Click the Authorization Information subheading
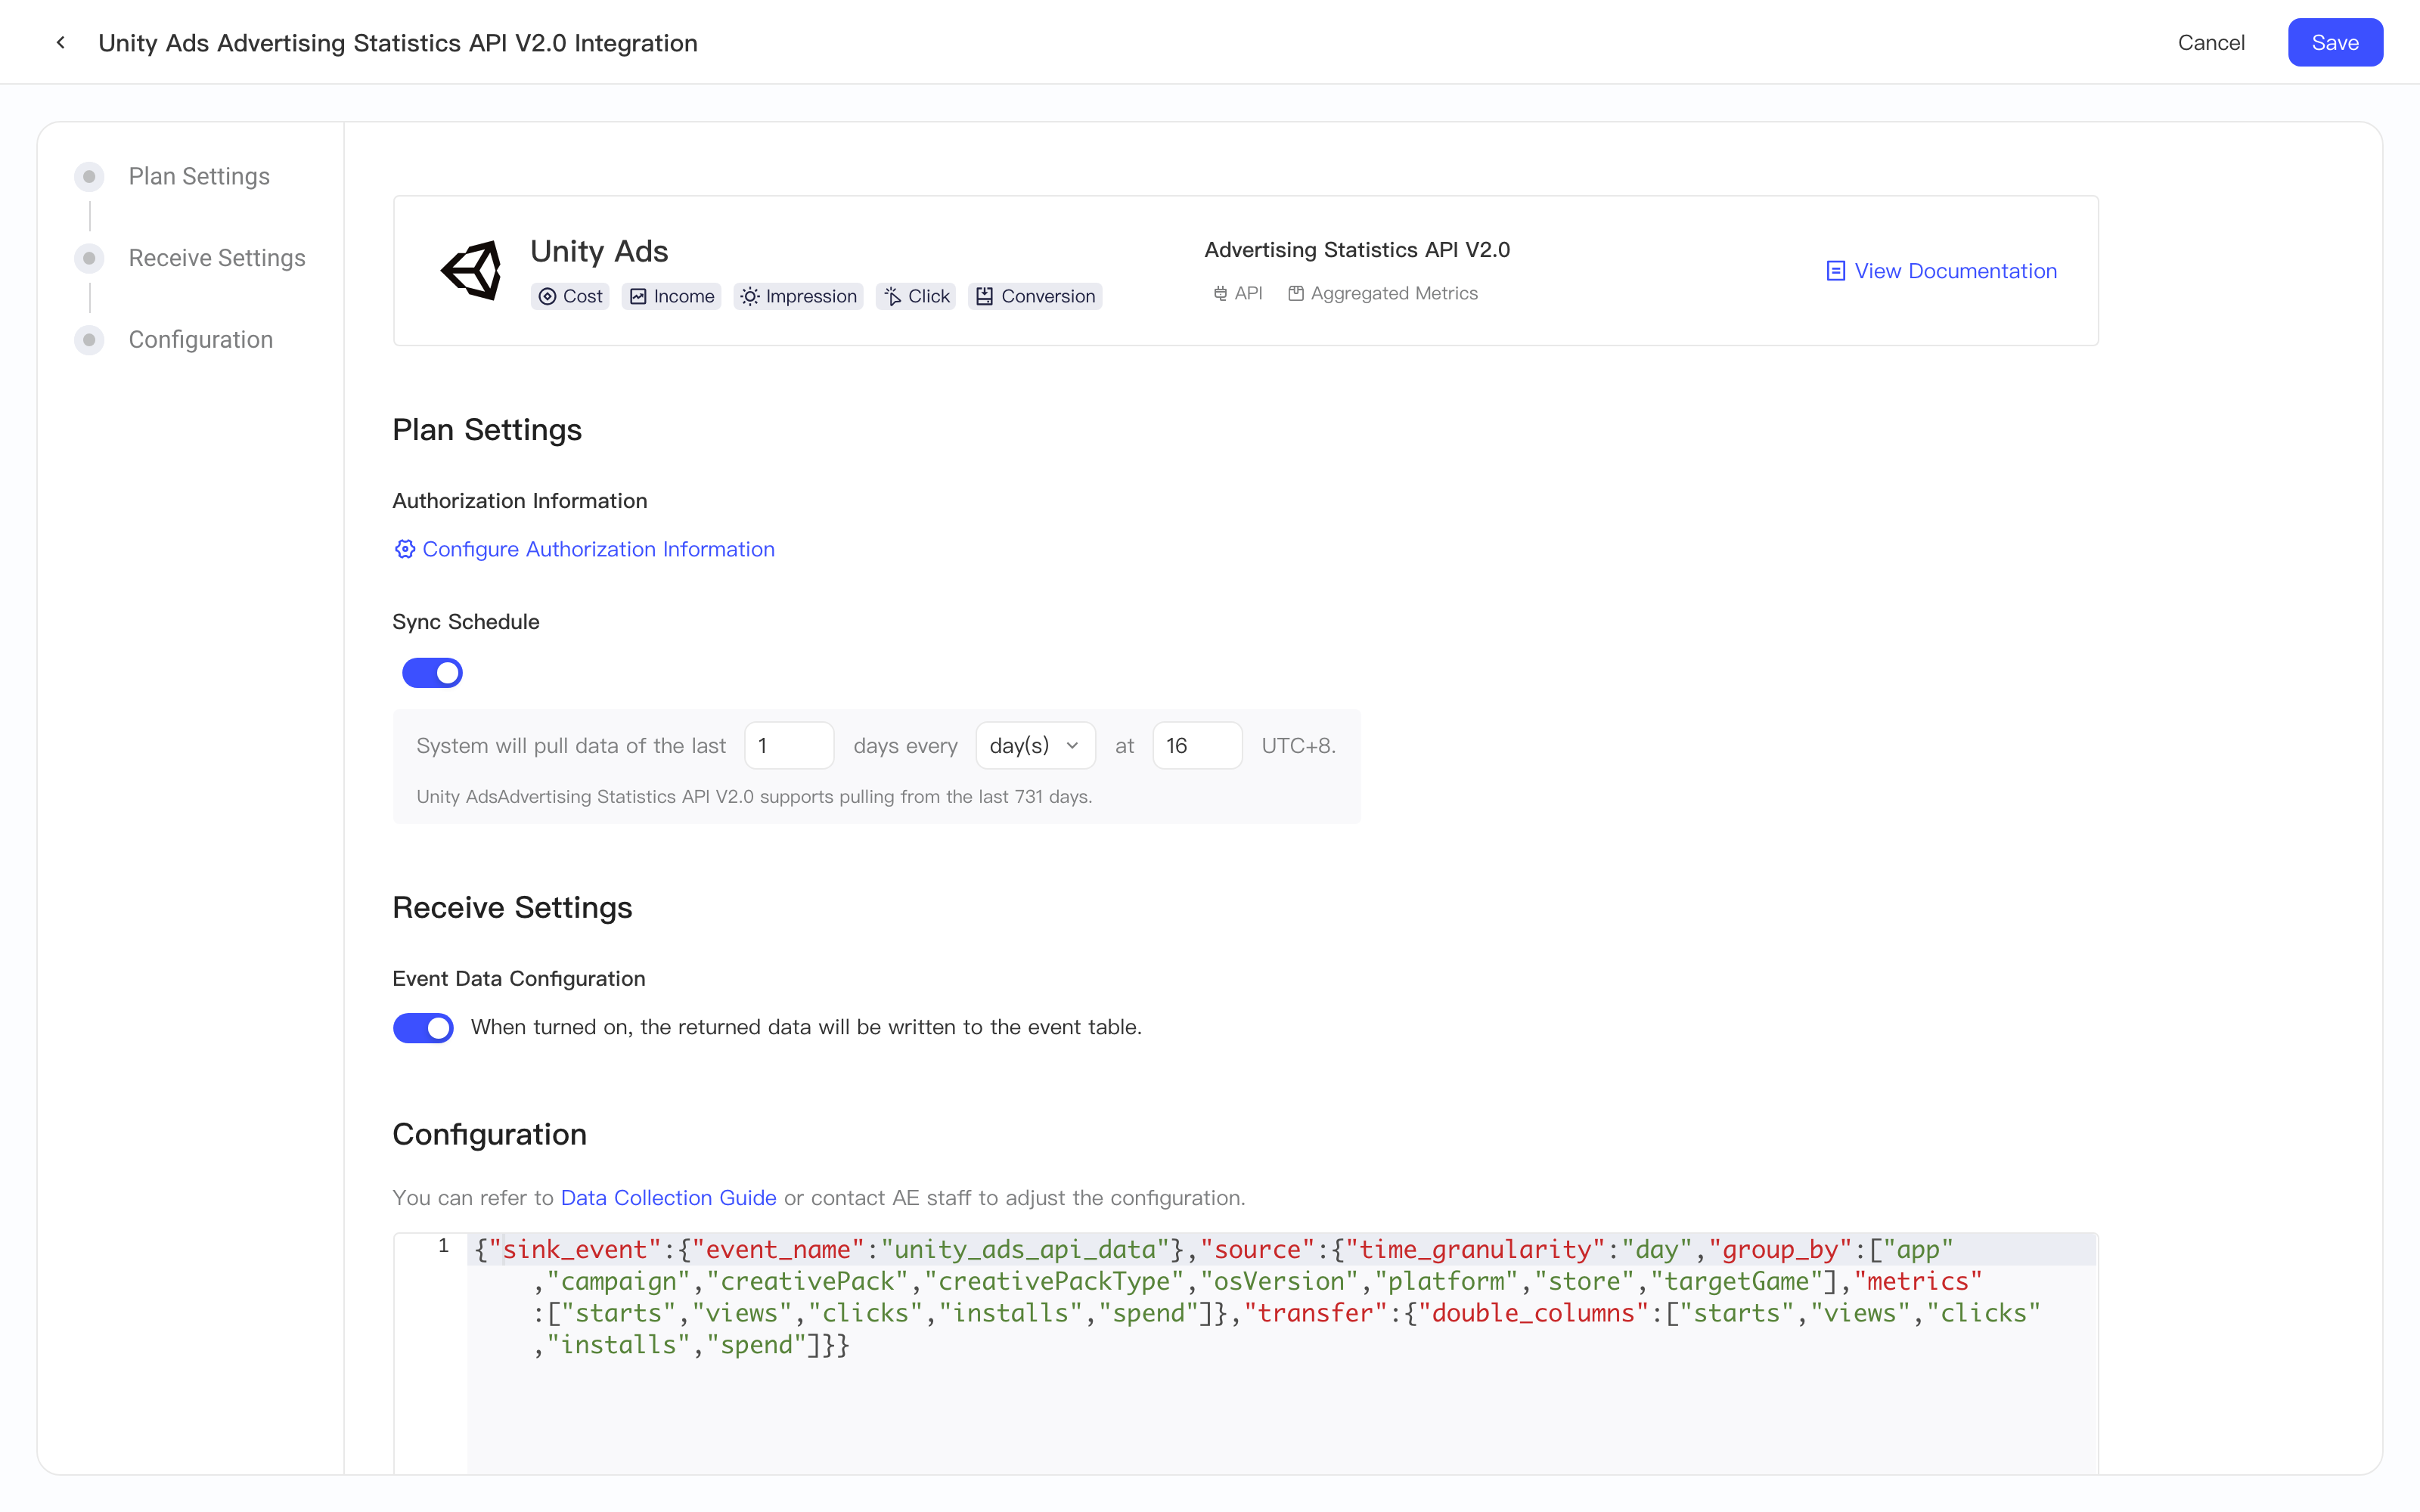 [520, 500]
